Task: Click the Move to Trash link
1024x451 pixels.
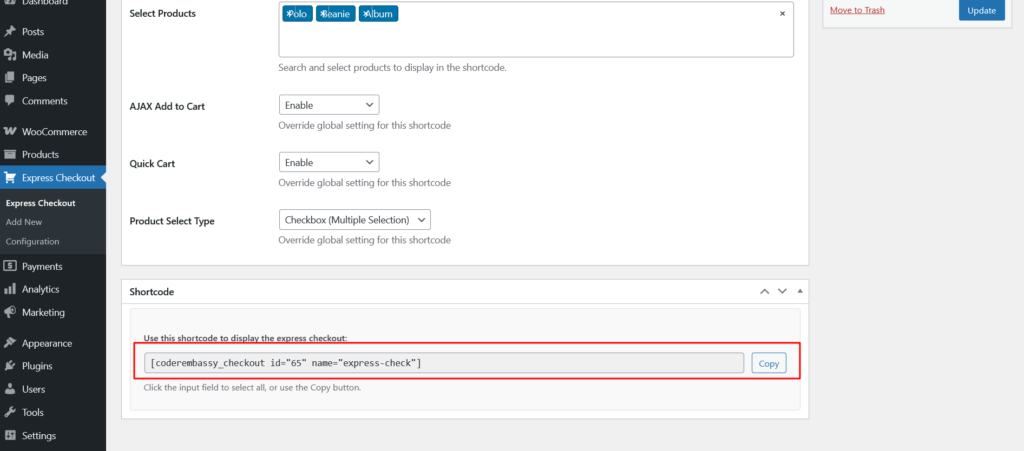Action: pyautogui.click(x=857, y=10)
